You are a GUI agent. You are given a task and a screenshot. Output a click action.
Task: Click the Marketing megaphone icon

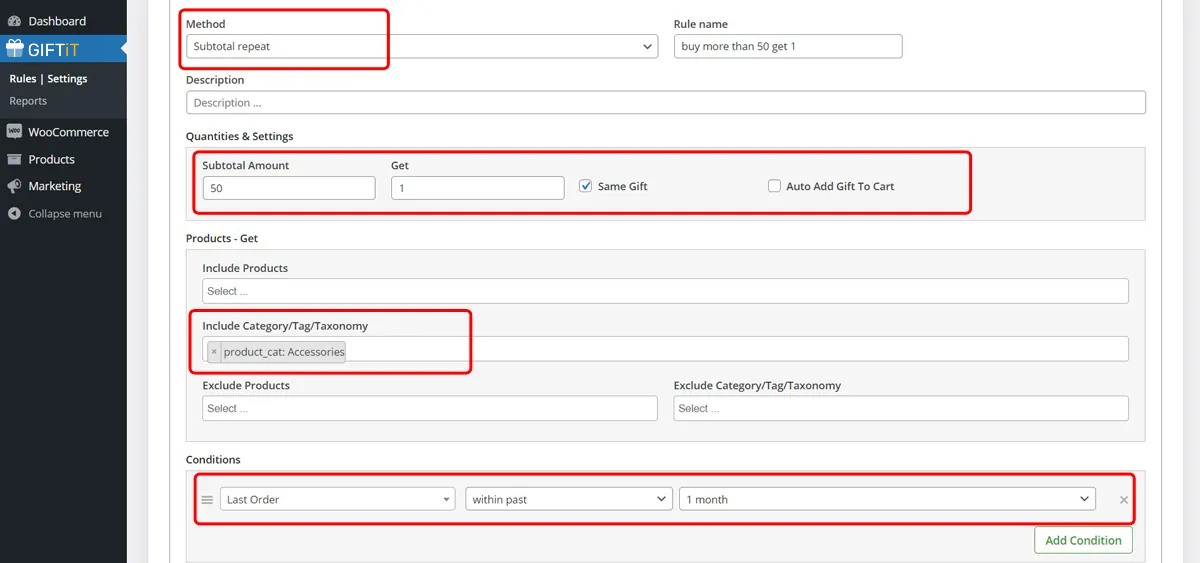pos(14,186)
